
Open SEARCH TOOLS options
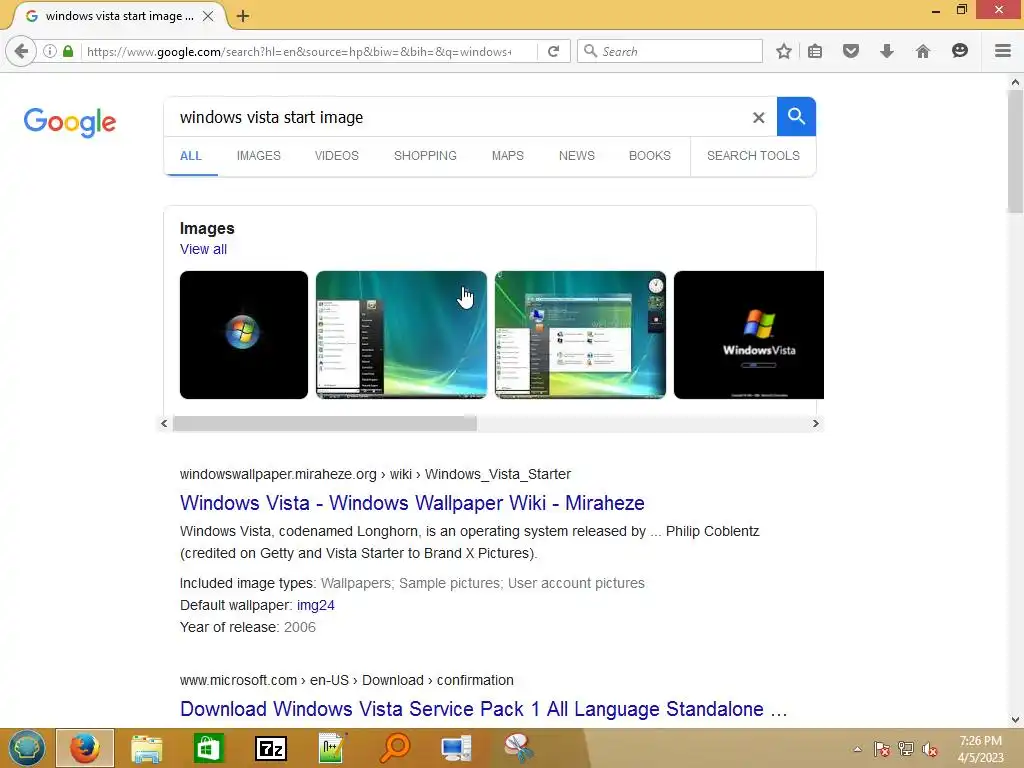point(753,156)
